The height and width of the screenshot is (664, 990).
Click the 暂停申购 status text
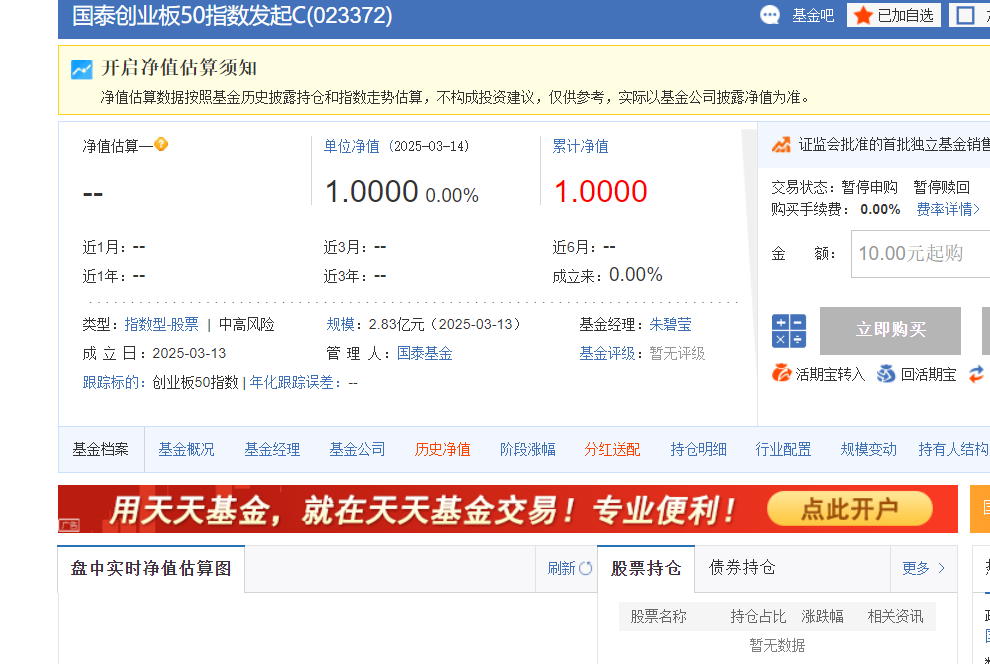pos(869,187)
